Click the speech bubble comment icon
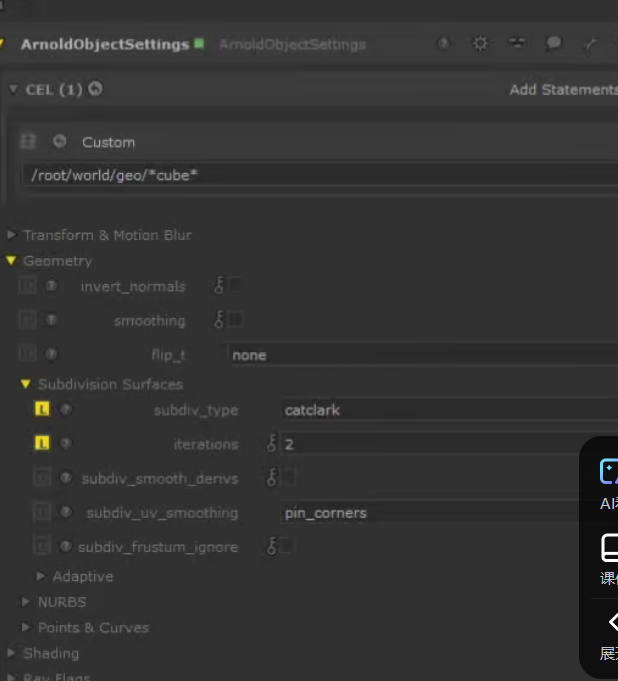 coord(553,44)
